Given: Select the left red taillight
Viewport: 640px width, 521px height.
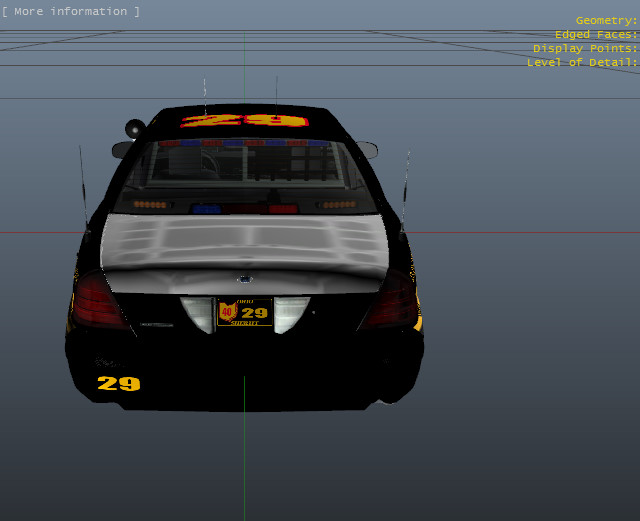Looking at the screenshot, I should coord(98,300).
